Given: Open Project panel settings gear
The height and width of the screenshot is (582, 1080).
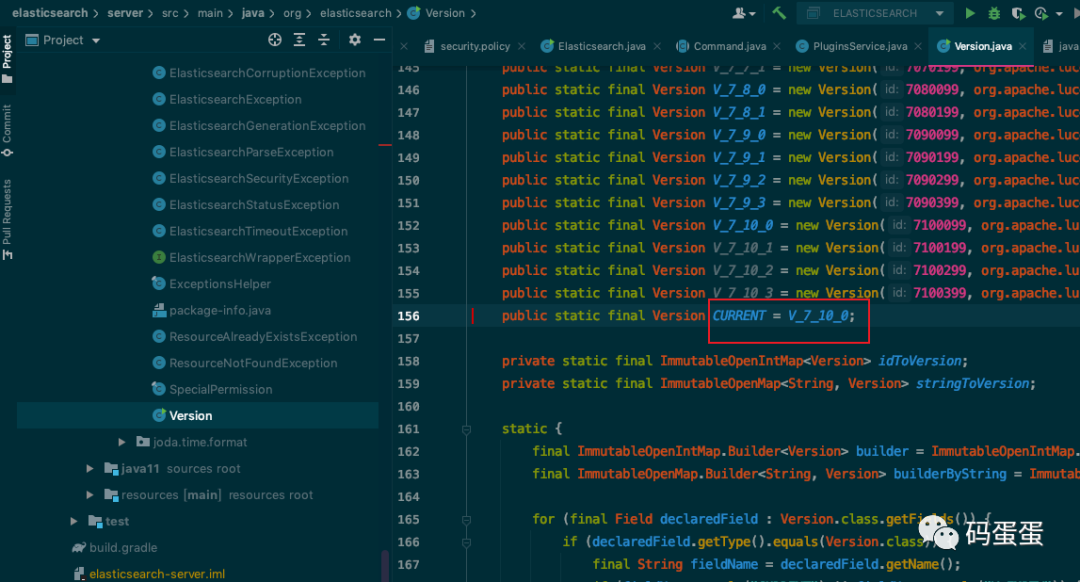Looking at the screenshot, I should tap(354, 40).
